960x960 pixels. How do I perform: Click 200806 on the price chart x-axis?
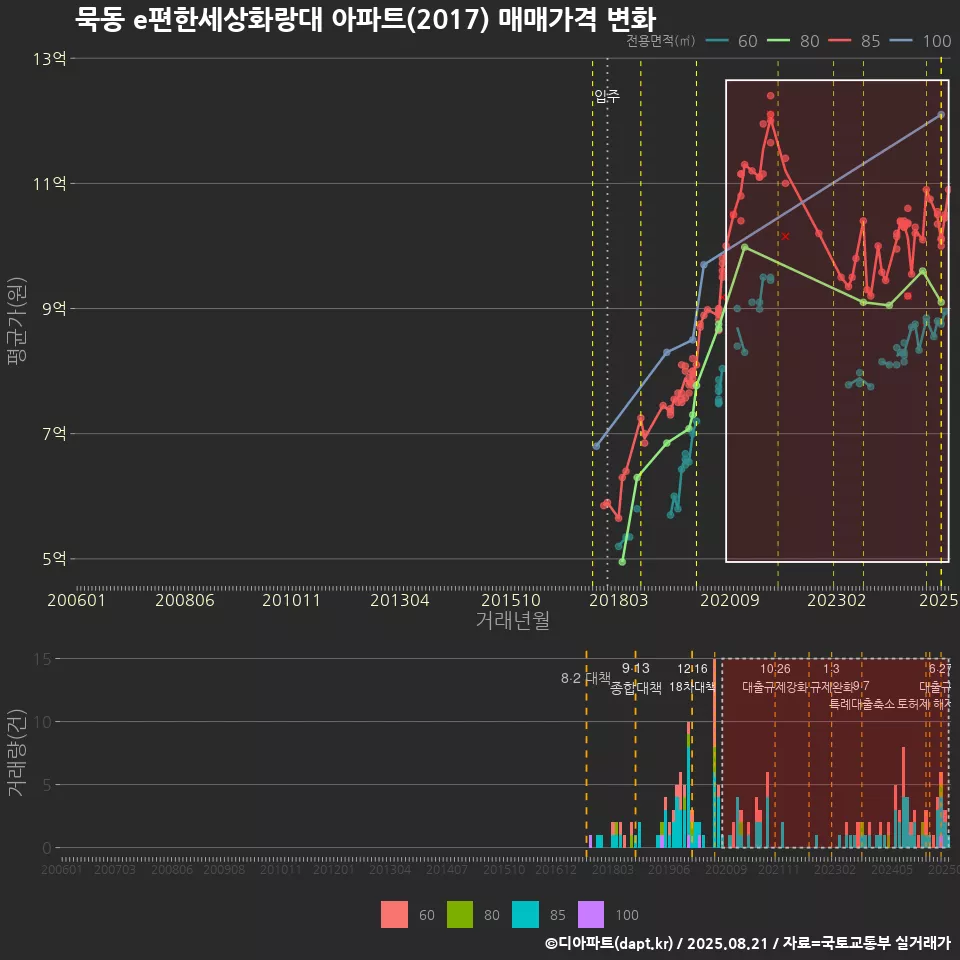[185, 600]
